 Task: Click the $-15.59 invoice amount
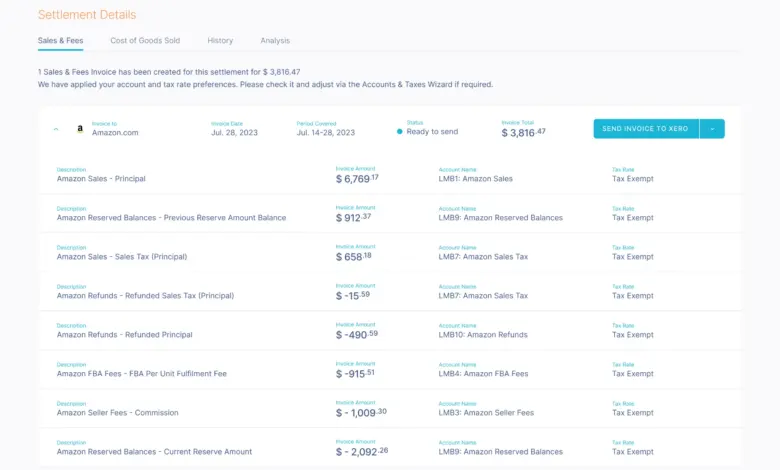pyautogui.click(x=353, y=296)
